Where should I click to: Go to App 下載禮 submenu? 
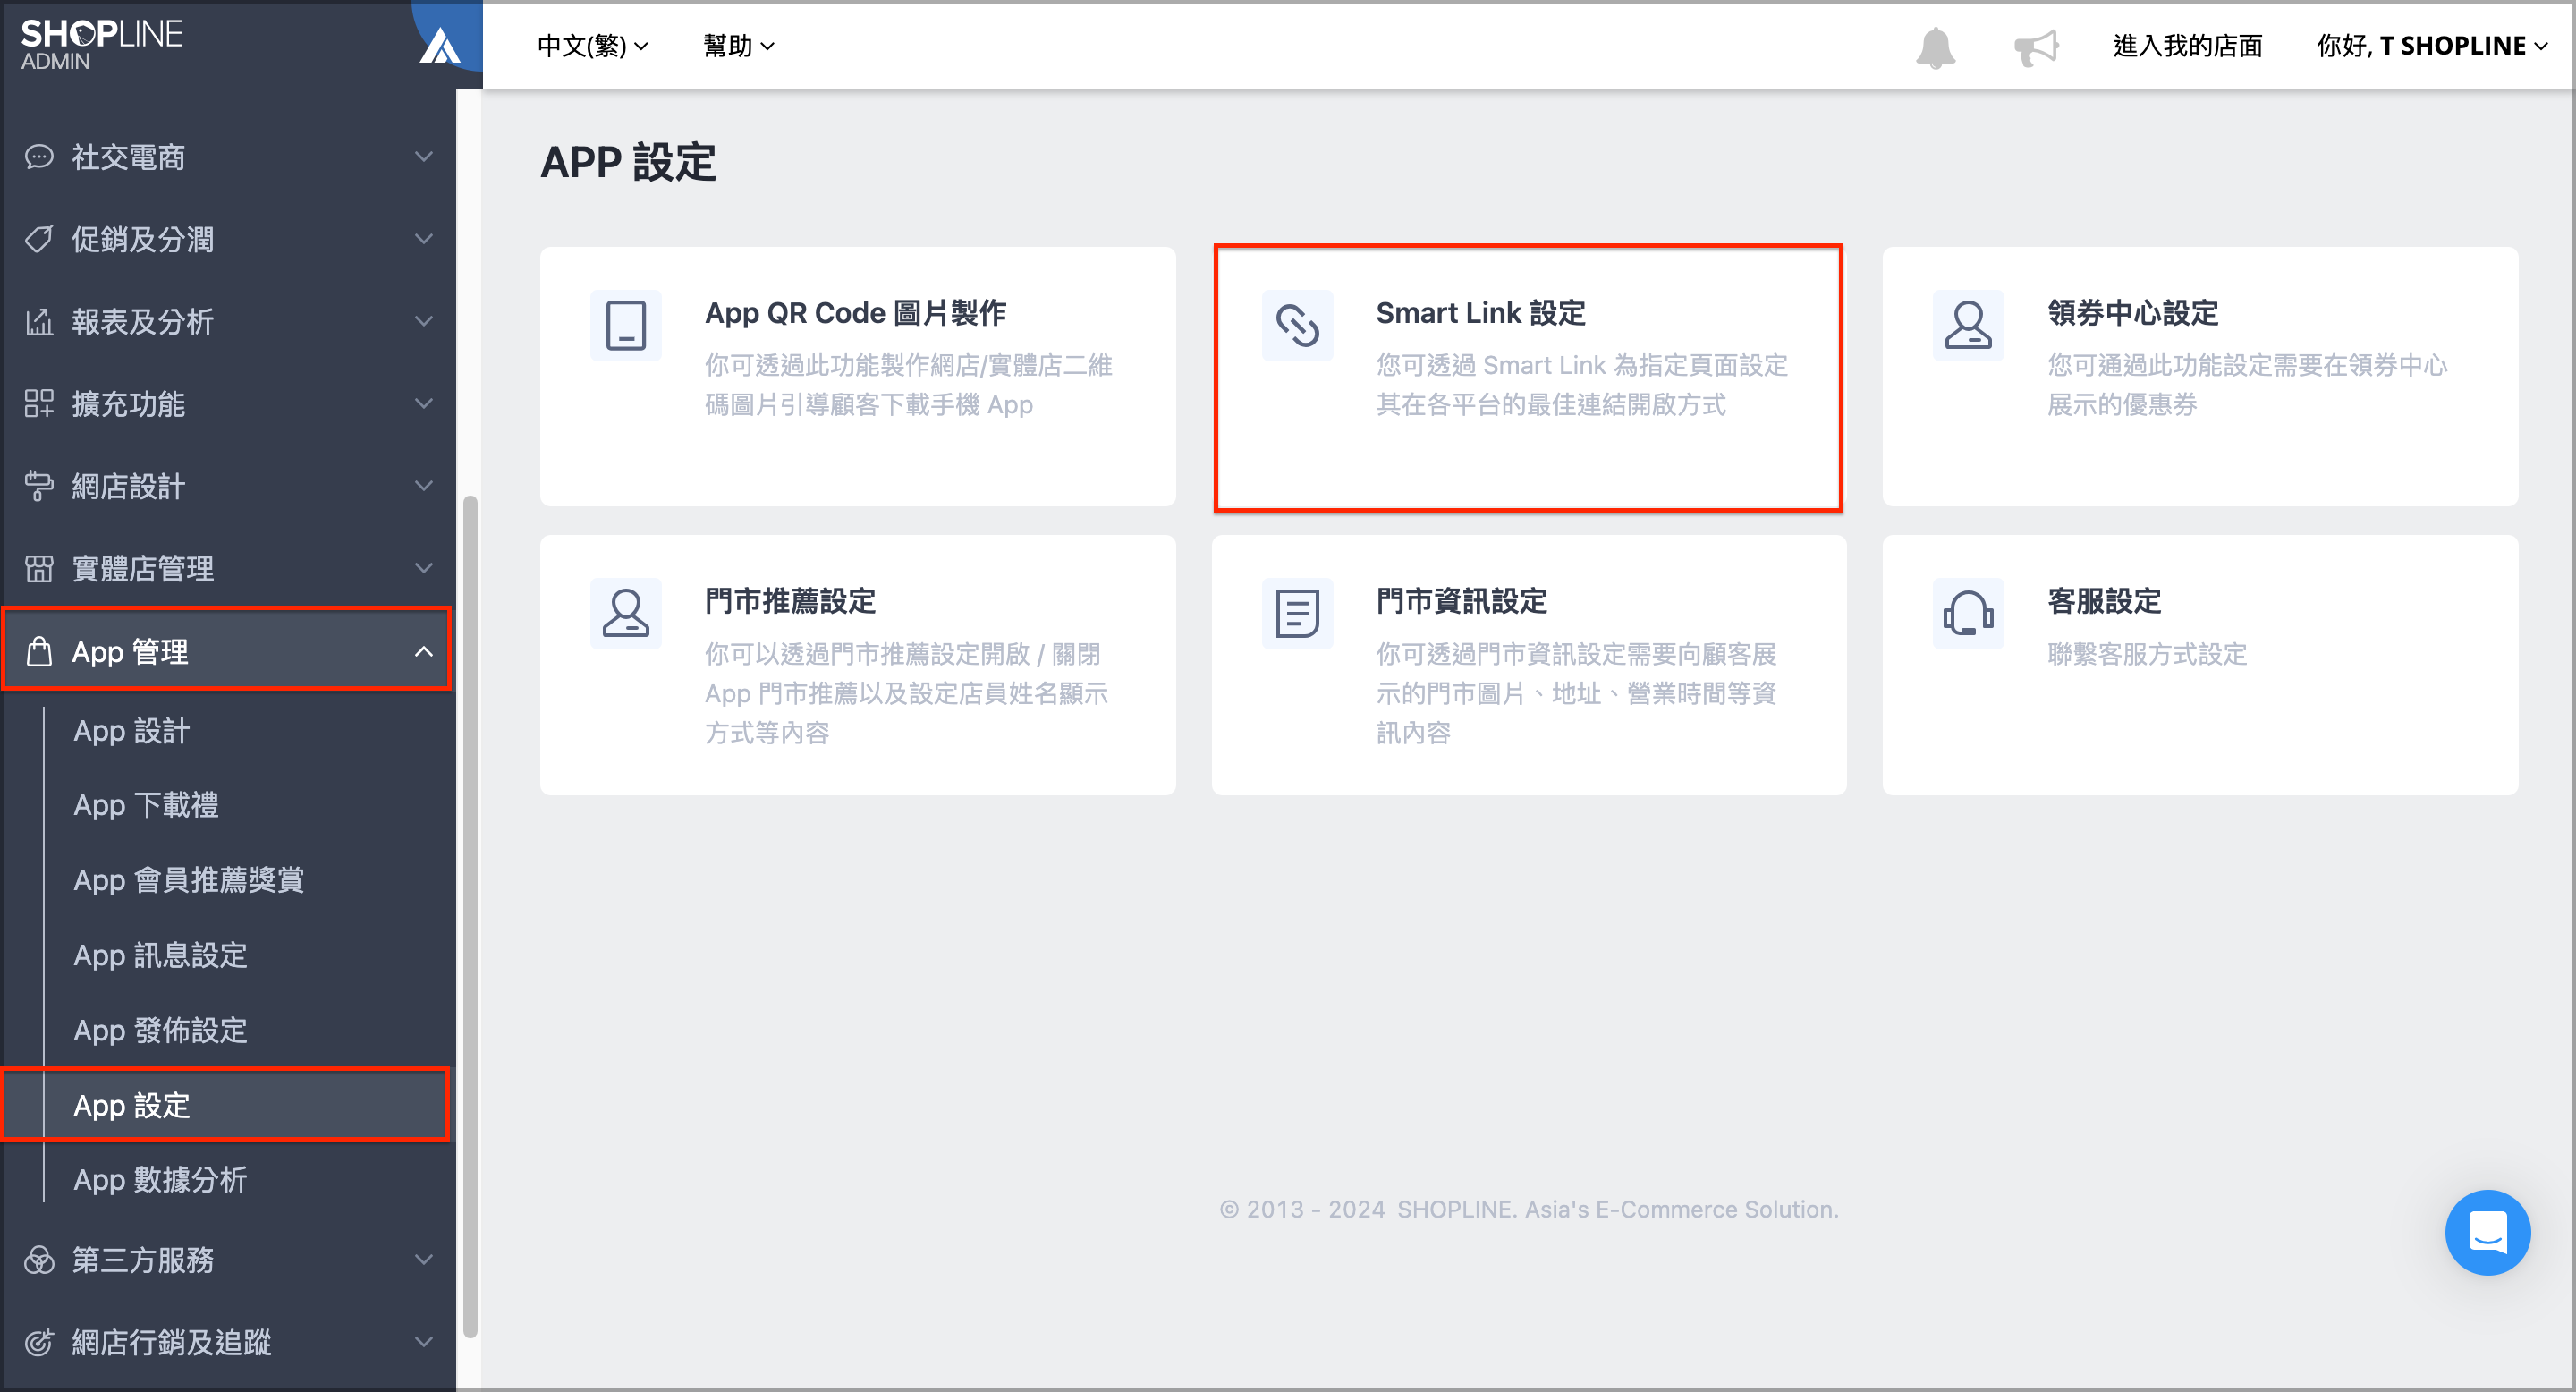pyautogui.click(x=146, y=805)
